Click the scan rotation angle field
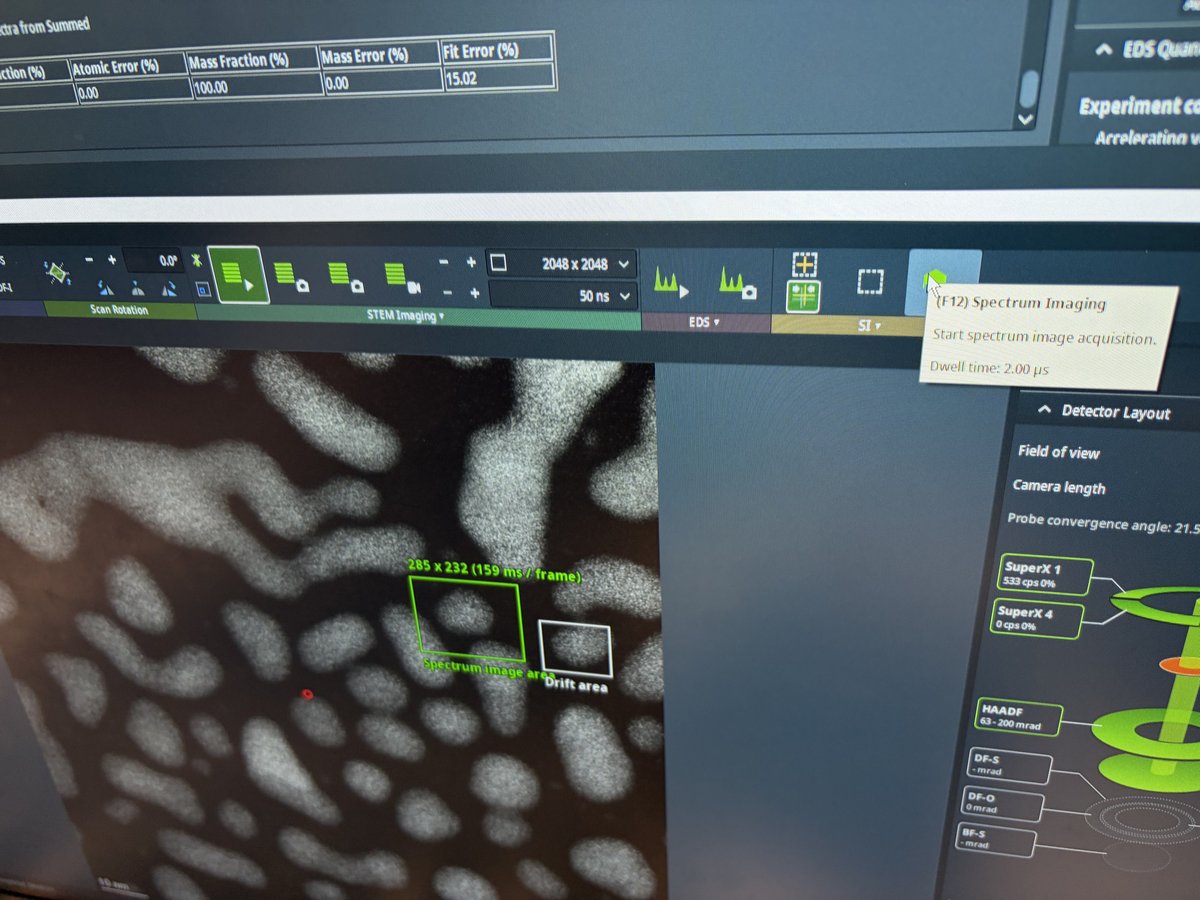This screenshot has width=1200, height=900. (x=152, y=260)
